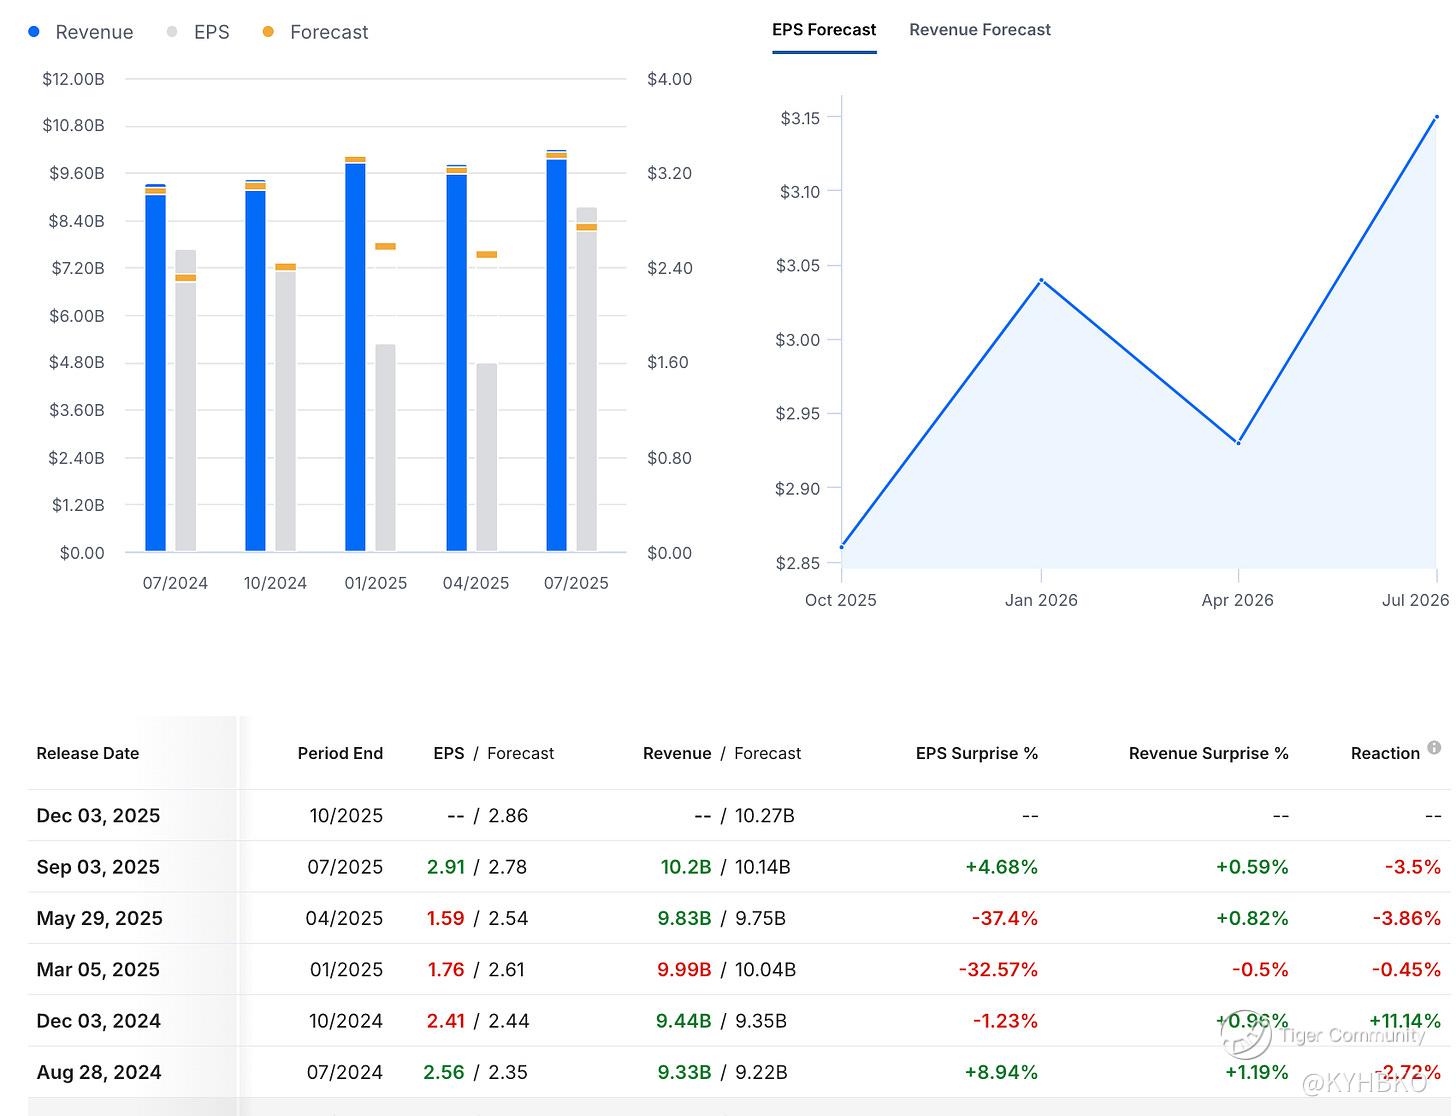Screen dimensions: 1456x1116
Task: Click the Tiger Community watermark logo
Action: point(1245,1035)
